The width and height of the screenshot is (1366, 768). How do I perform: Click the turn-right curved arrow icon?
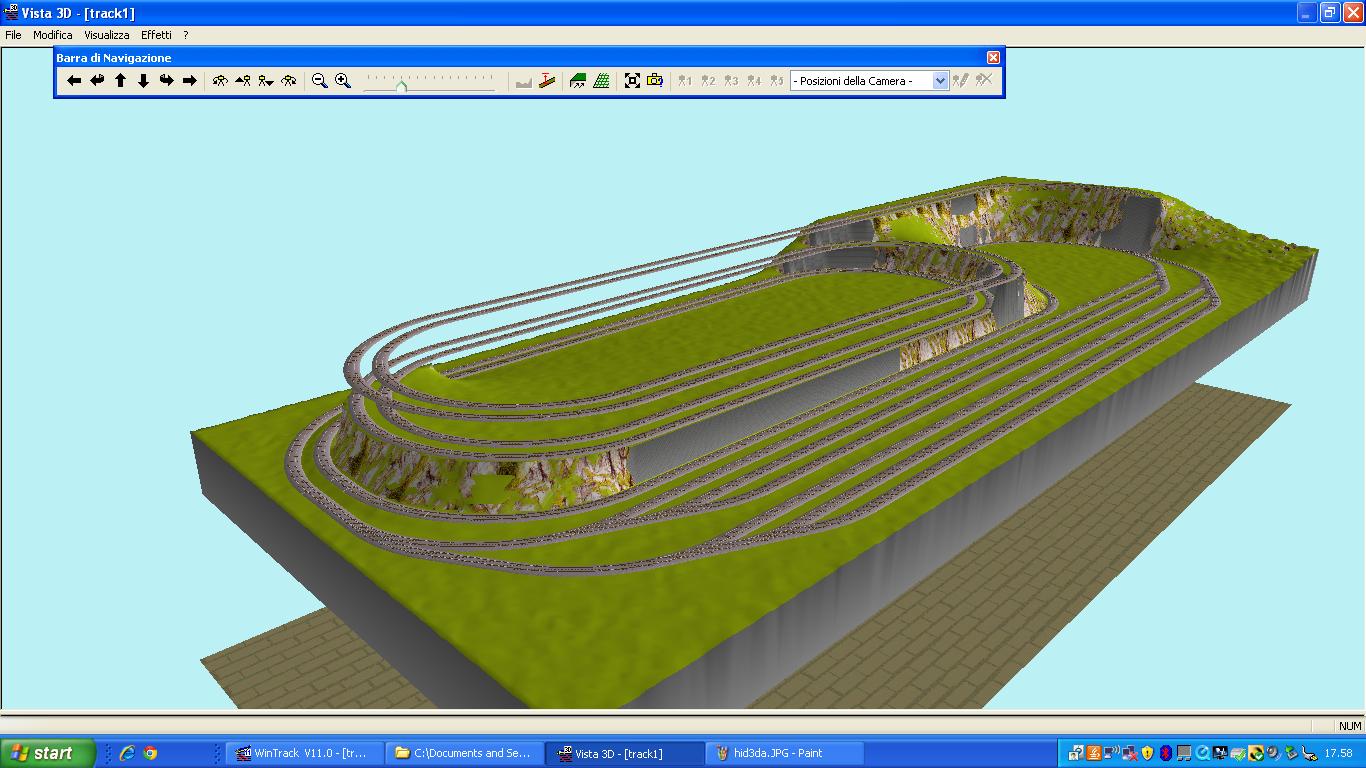166,81
